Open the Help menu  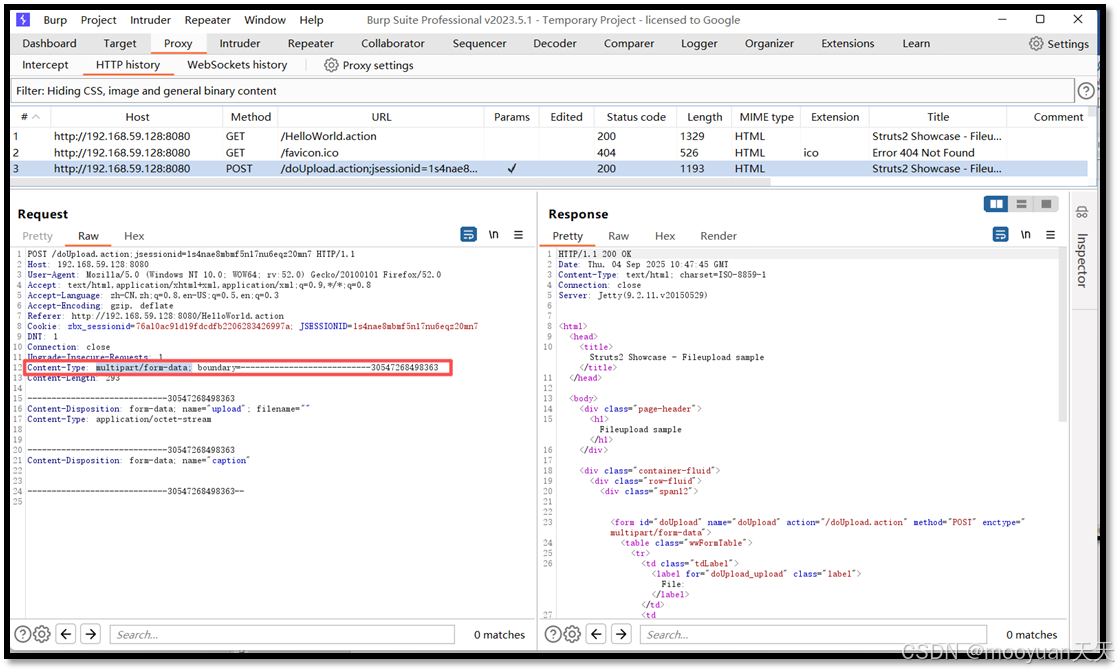point(311,20)
